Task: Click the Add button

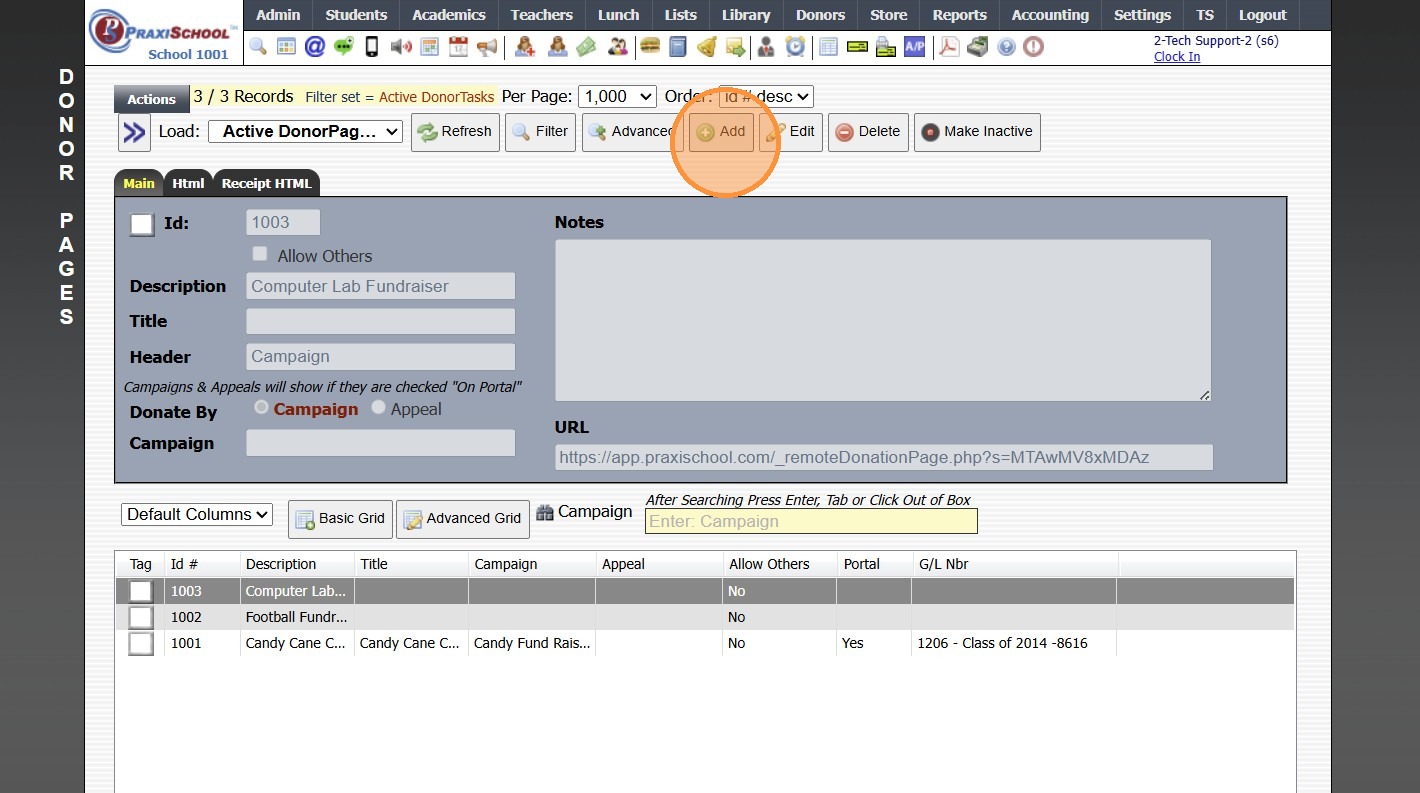Action: 721,132
